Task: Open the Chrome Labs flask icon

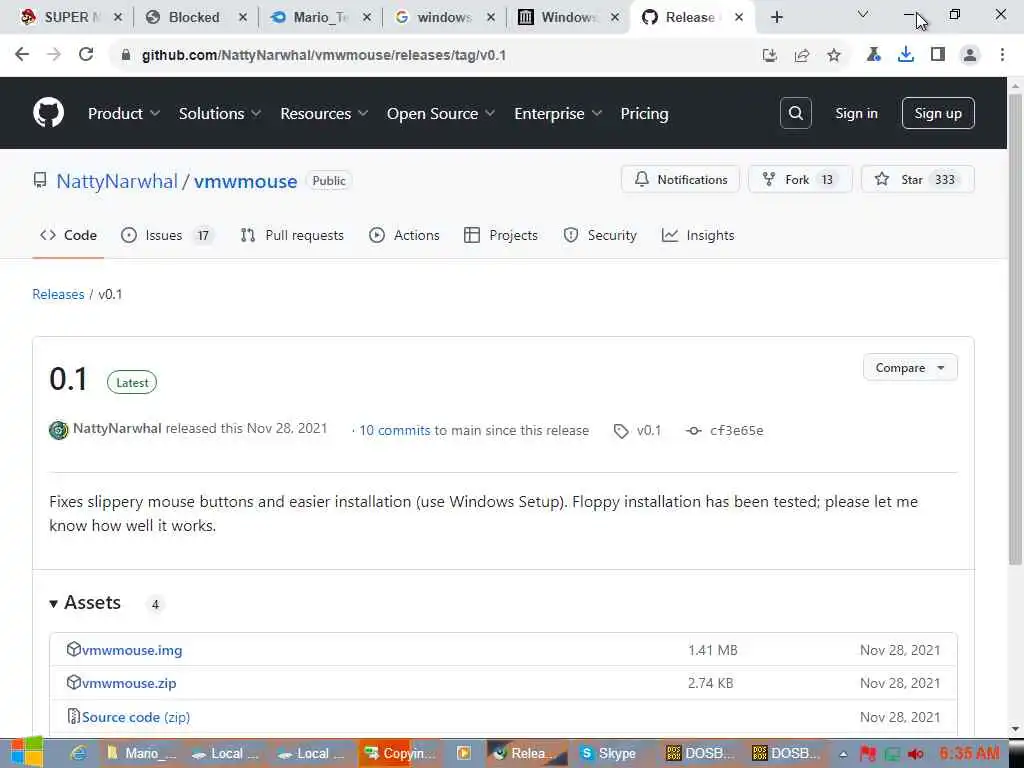Action: click(x=873, y=55)
